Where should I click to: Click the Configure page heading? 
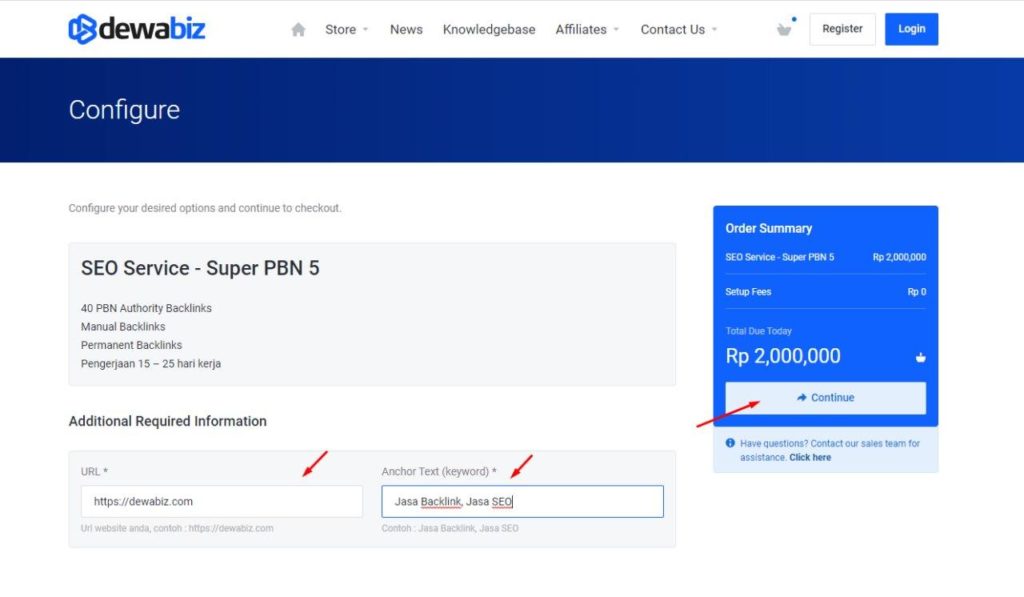click(x=124, y=110)
